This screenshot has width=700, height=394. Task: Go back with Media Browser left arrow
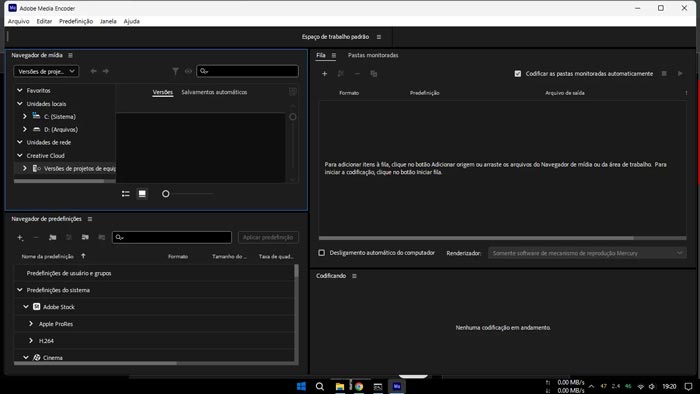click(x=93, y=71)
